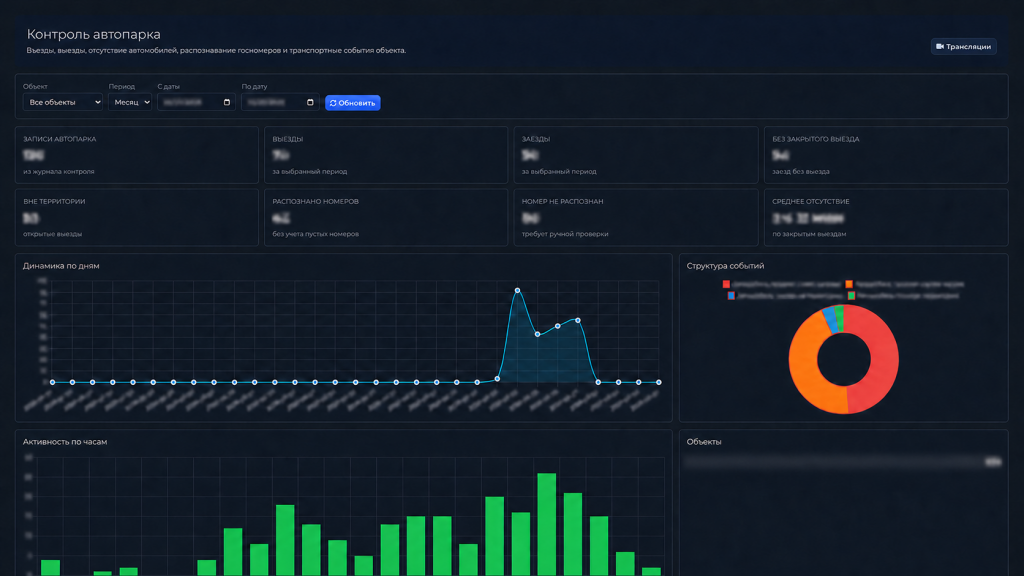Open the Объект dropdown showing Все объекты
1024x576 pixels.
63,102
